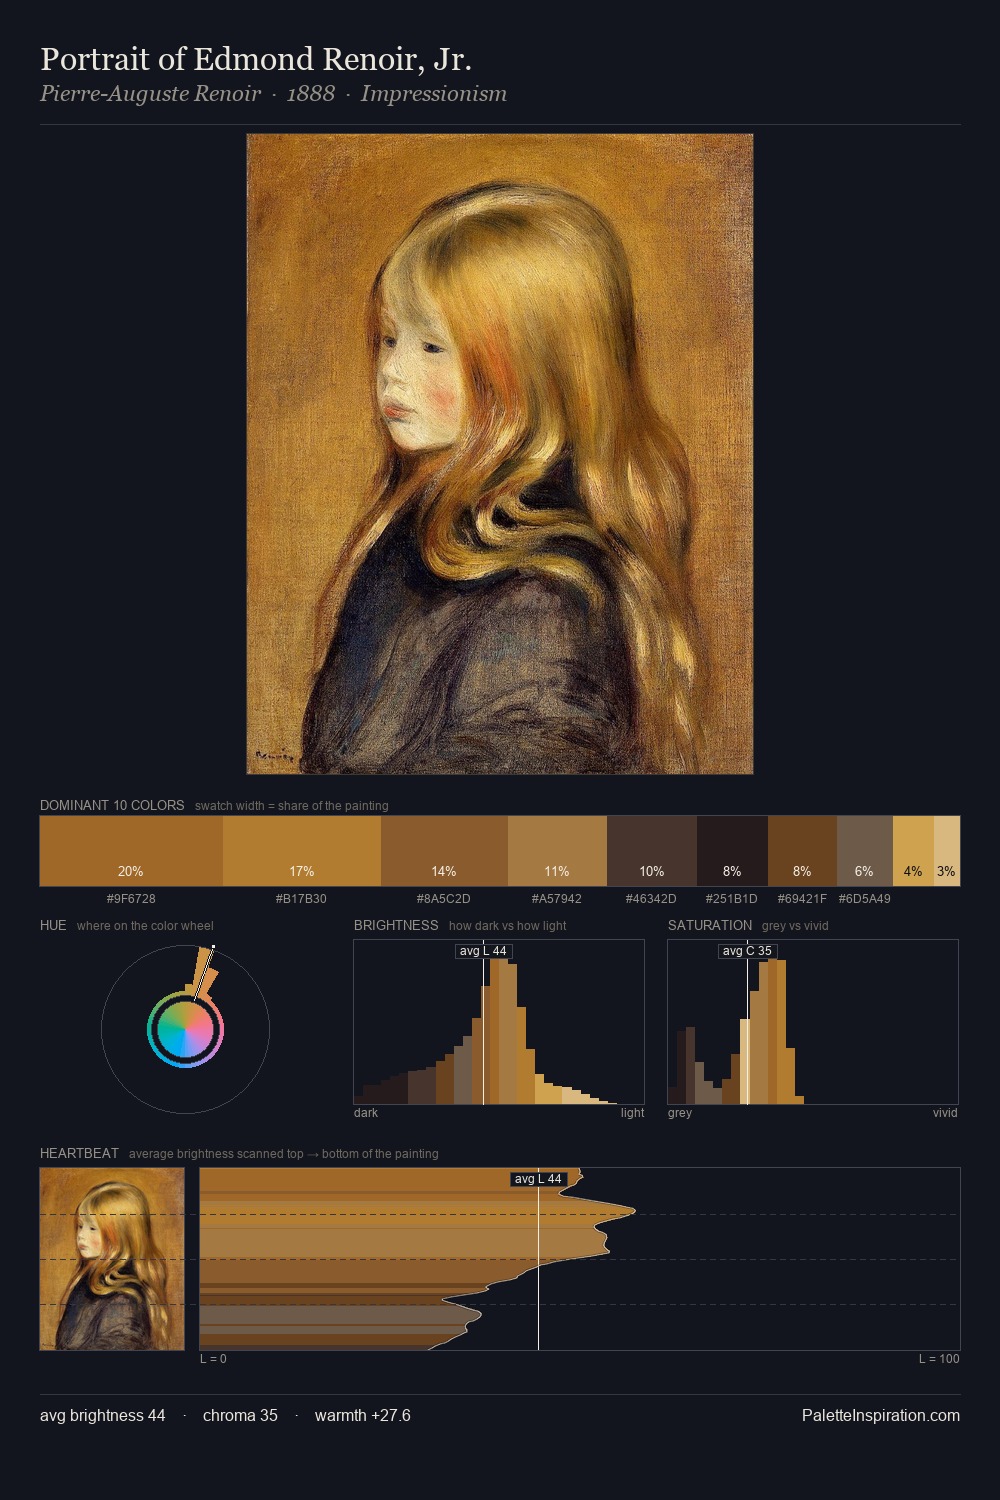Screen dimensions: 1000x1500
Task: Click the footer text warmth +27.6
Action: 363,1416
